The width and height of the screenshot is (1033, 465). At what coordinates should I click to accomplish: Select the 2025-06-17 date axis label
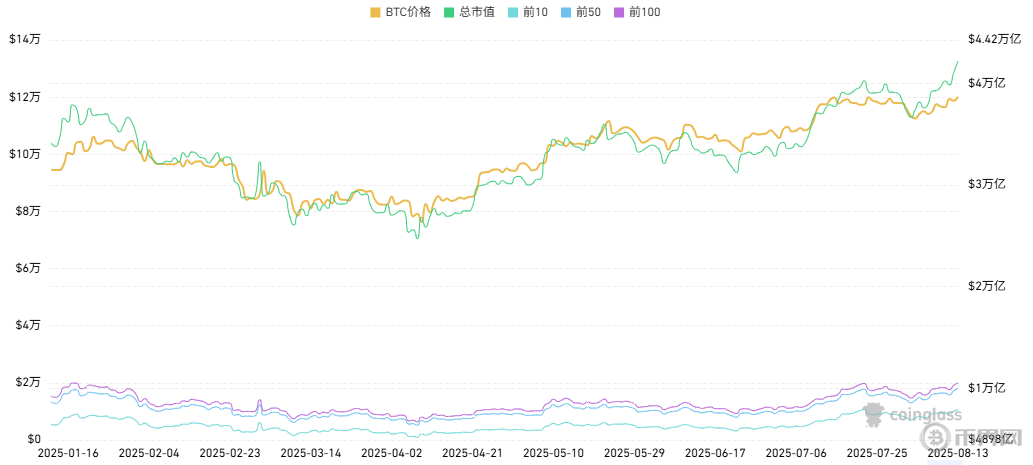716,453
